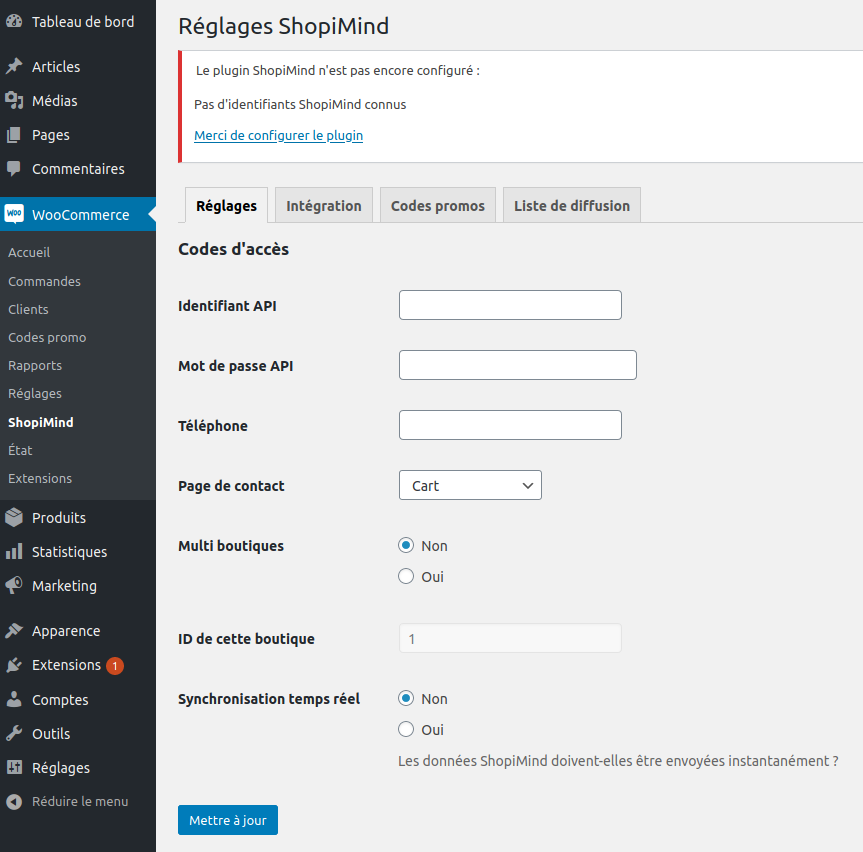The image size is (863, 852).
Task: Click the WooCommerce Woo logo icon
Action: [14, 214]
